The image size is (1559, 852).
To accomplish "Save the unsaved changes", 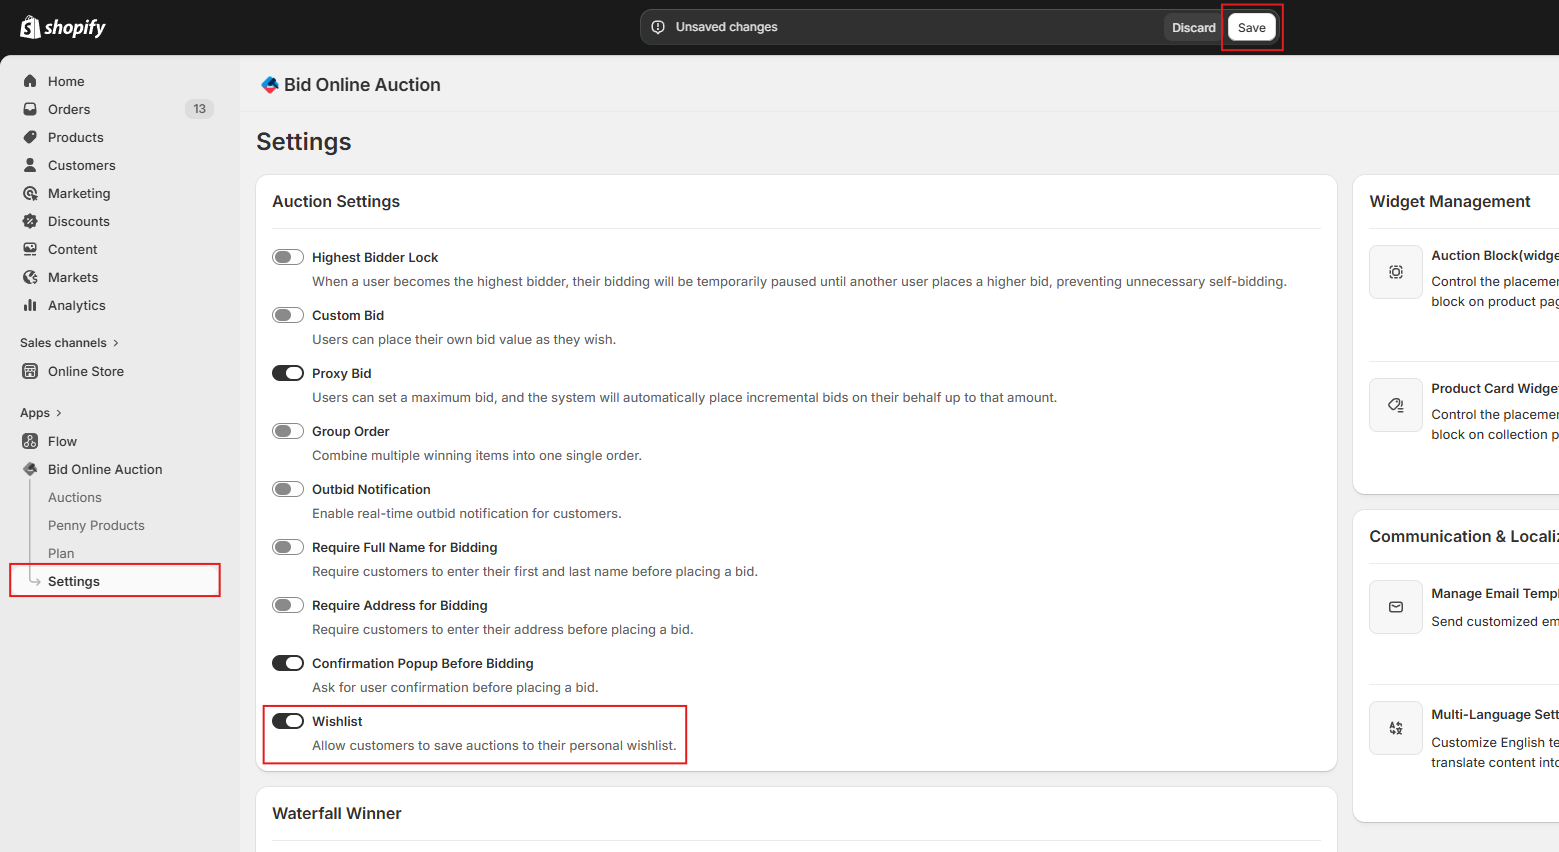I will coord(1251,27).
